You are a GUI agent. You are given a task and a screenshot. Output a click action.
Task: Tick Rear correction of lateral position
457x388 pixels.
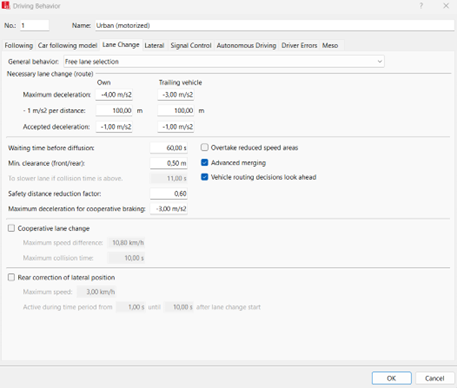[11, 277]
